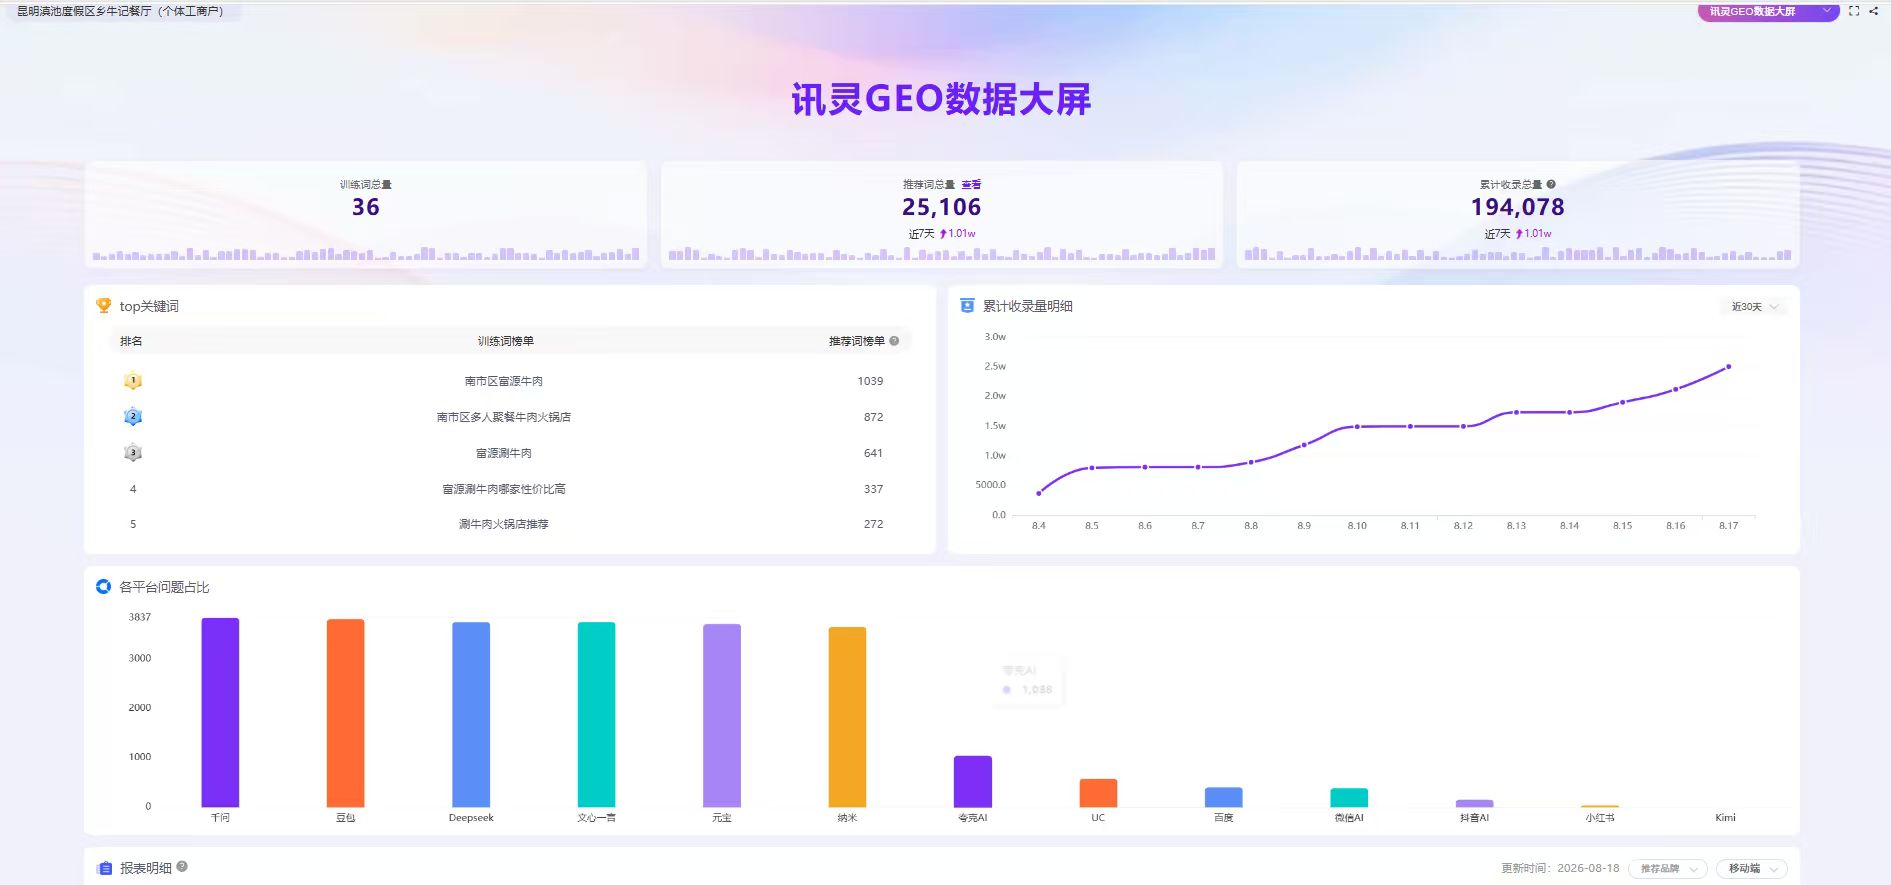Click help icon next to 累计收录总量
Image resolution: width=1891 pixels, height=885 pixels.
click(1551, 185)
